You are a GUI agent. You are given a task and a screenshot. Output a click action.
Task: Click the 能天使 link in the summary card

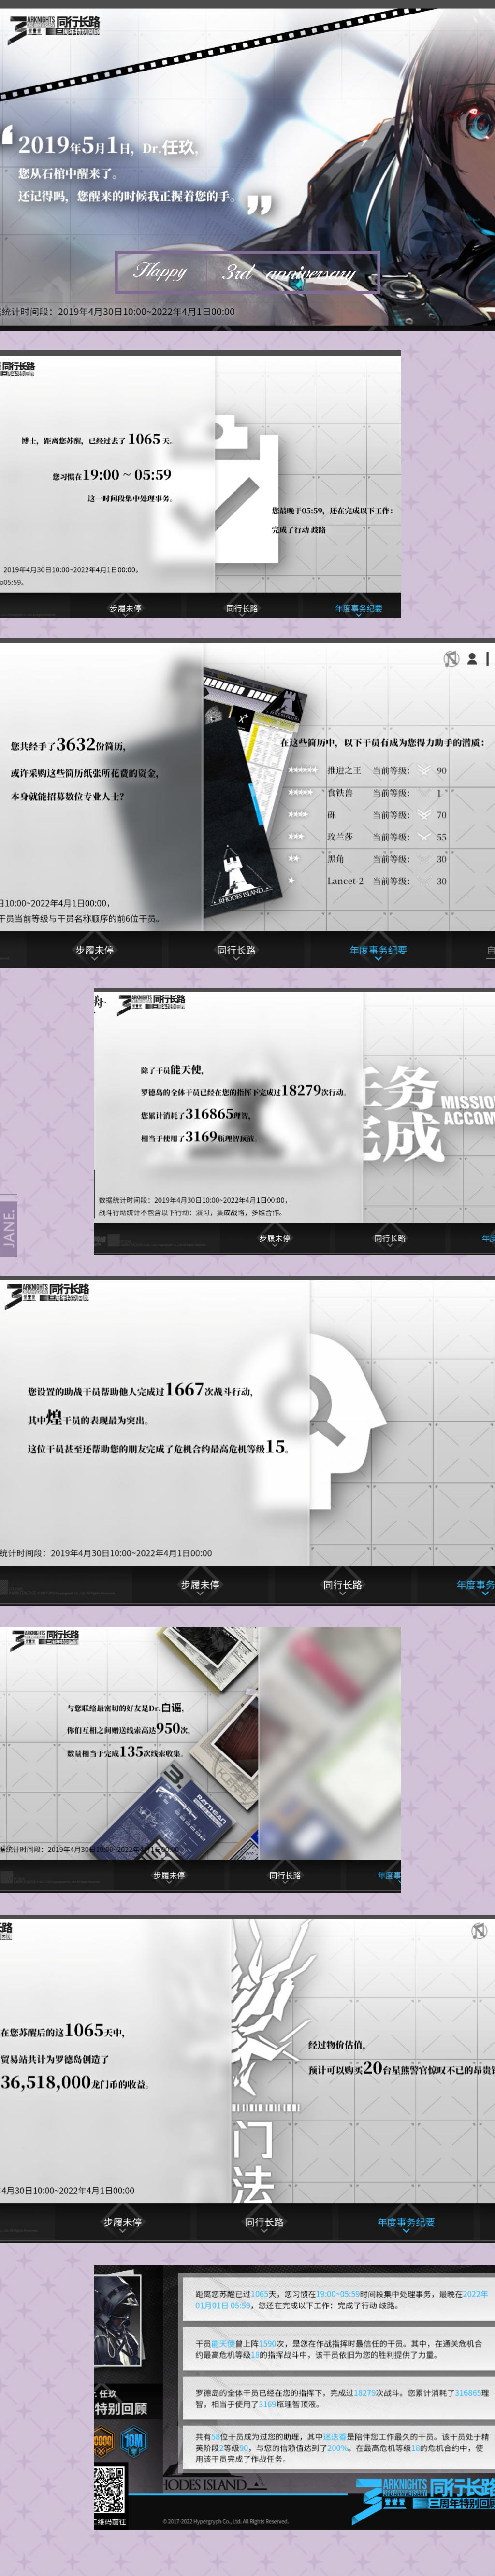click(223, 2342)
